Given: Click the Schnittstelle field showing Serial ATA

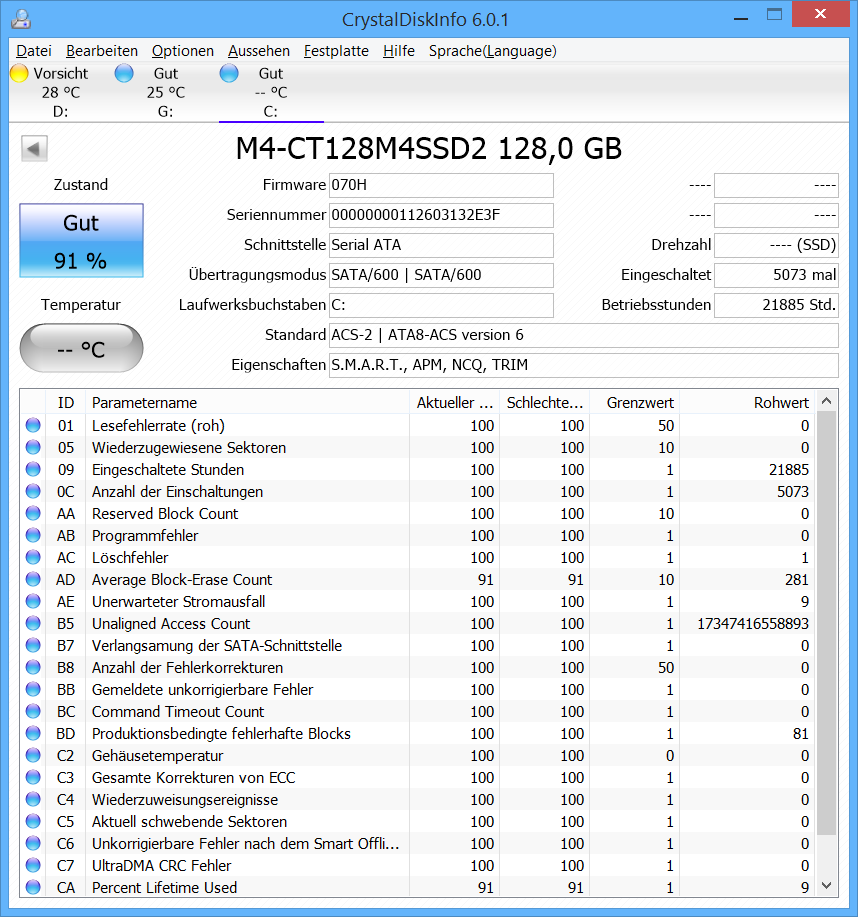Looking at the screenshot, I should pyautogui.click(x=441, y=245).
